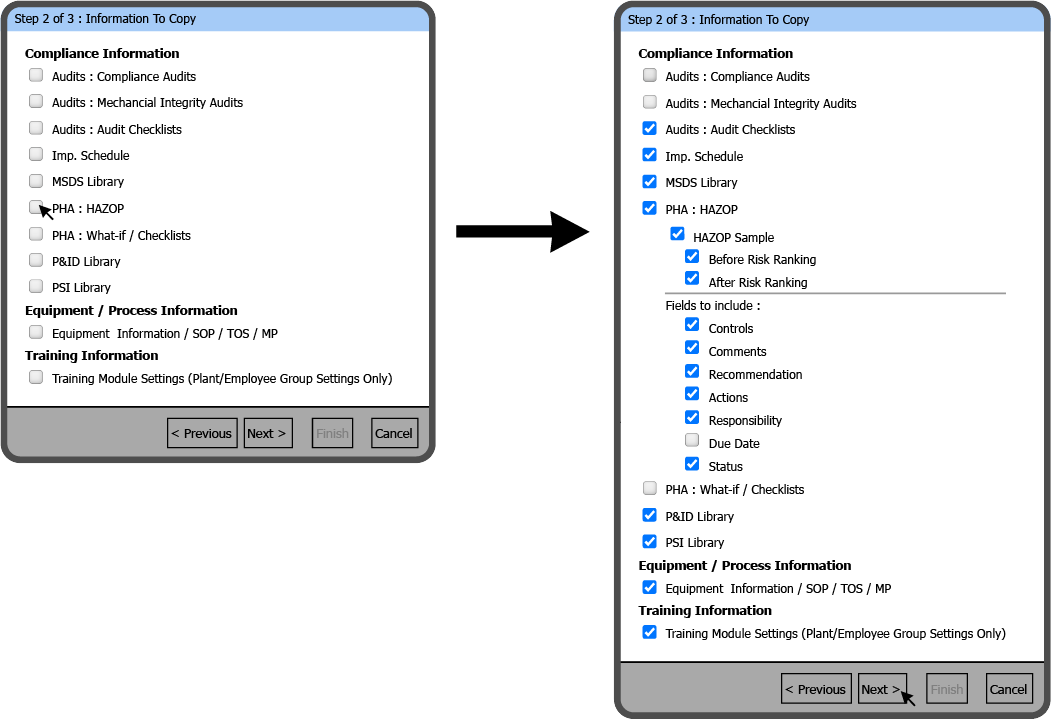1051x719 pixels.
Task: Uncheck After Risk Ranking option
Action: click(x=692, y=279)
